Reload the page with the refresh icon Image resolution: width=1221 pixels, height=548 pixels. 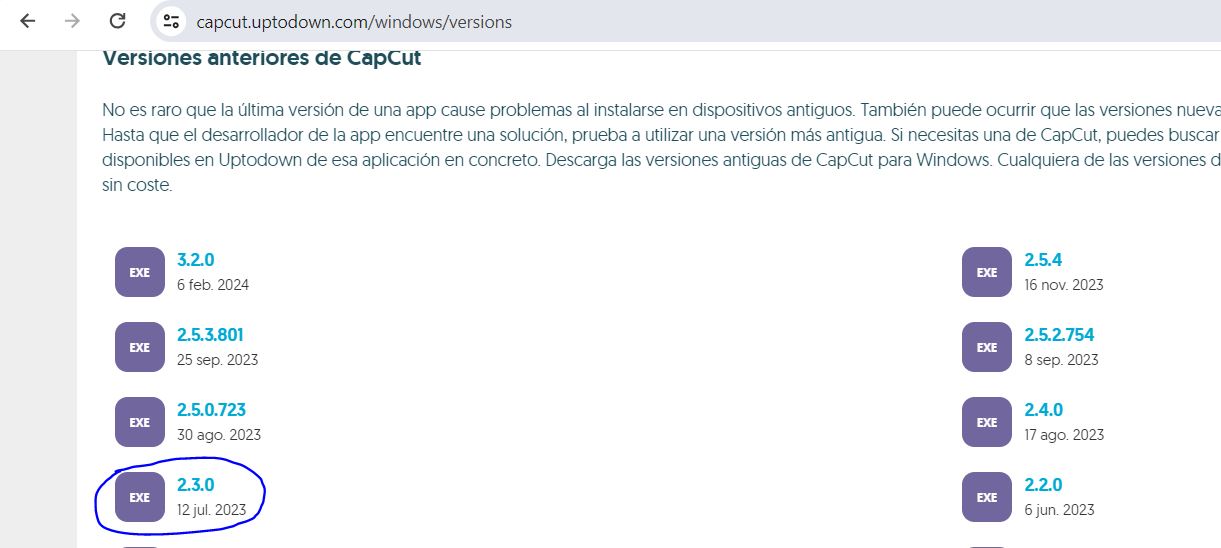pos(117,21)
